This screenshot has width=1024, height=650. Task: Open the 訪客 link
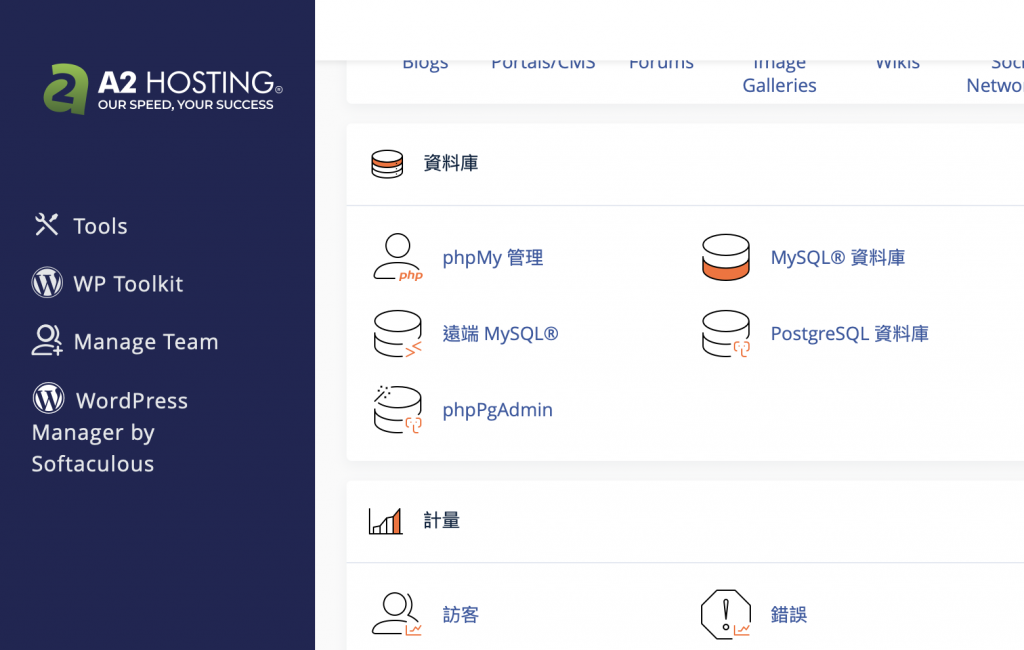pyautogui.click(x=461, y=615)
